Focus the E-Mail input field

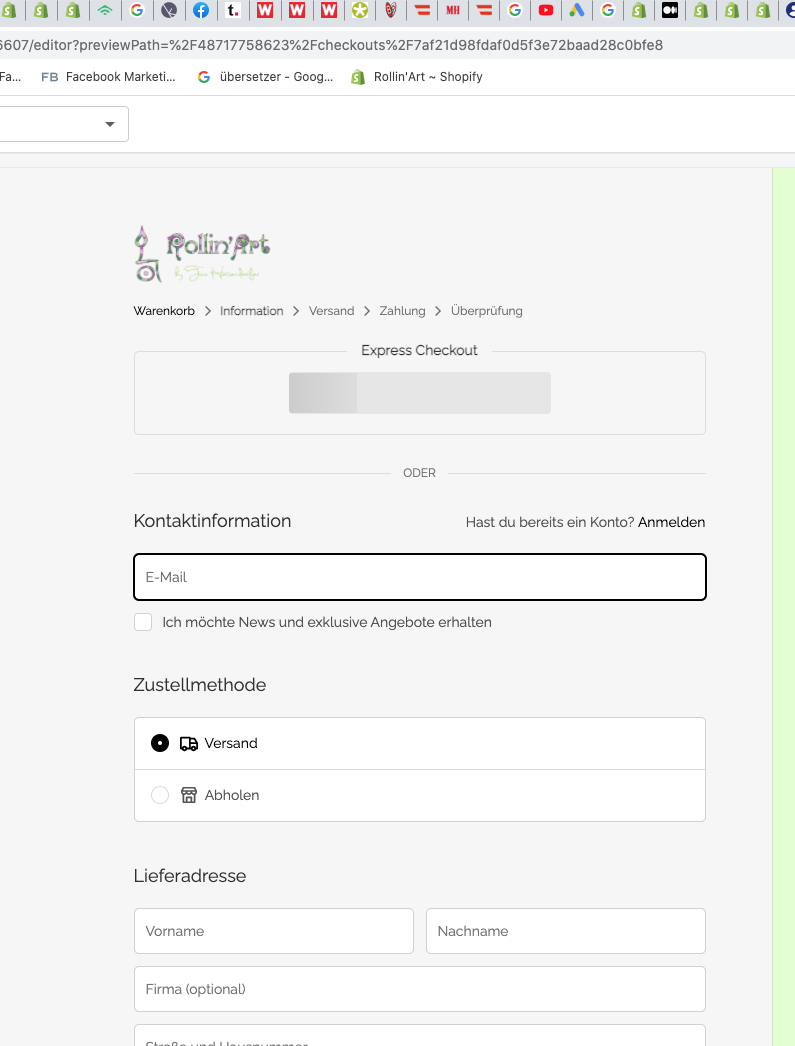[x=419, y=577]
